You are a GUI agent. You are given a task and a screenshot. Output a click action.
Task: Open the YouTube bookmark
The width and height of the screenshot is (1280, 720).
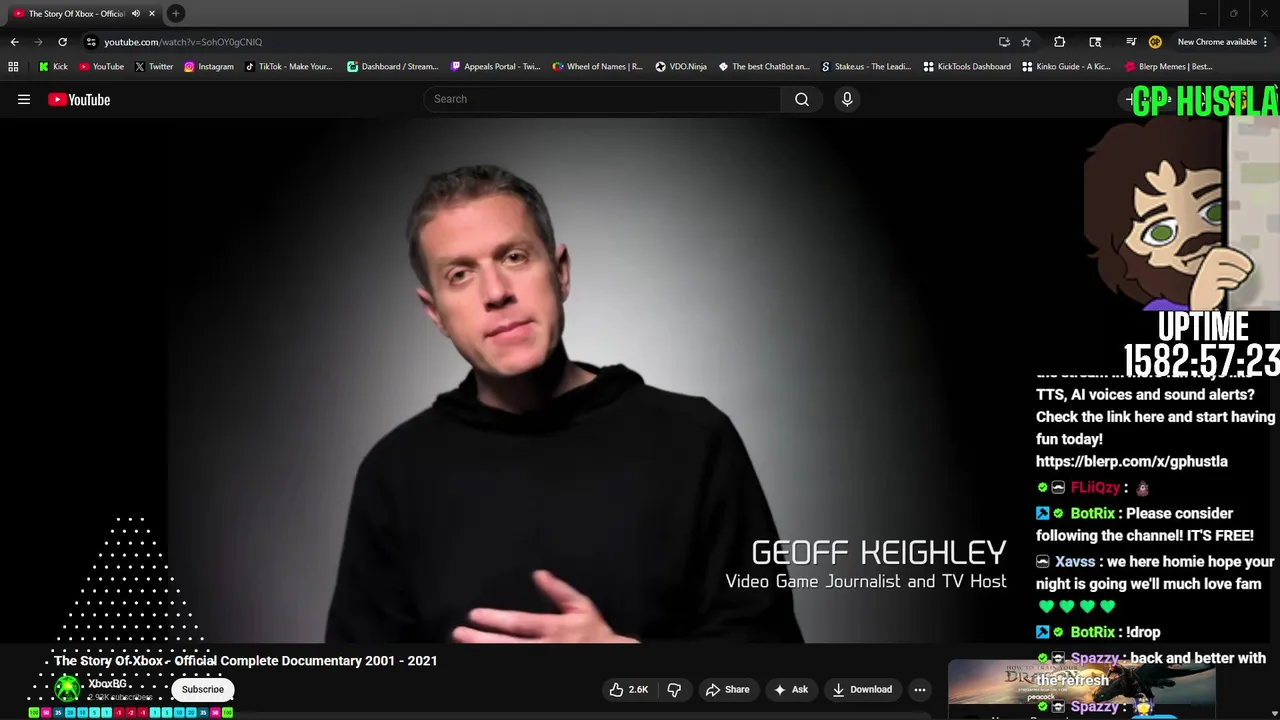[101, 67]
